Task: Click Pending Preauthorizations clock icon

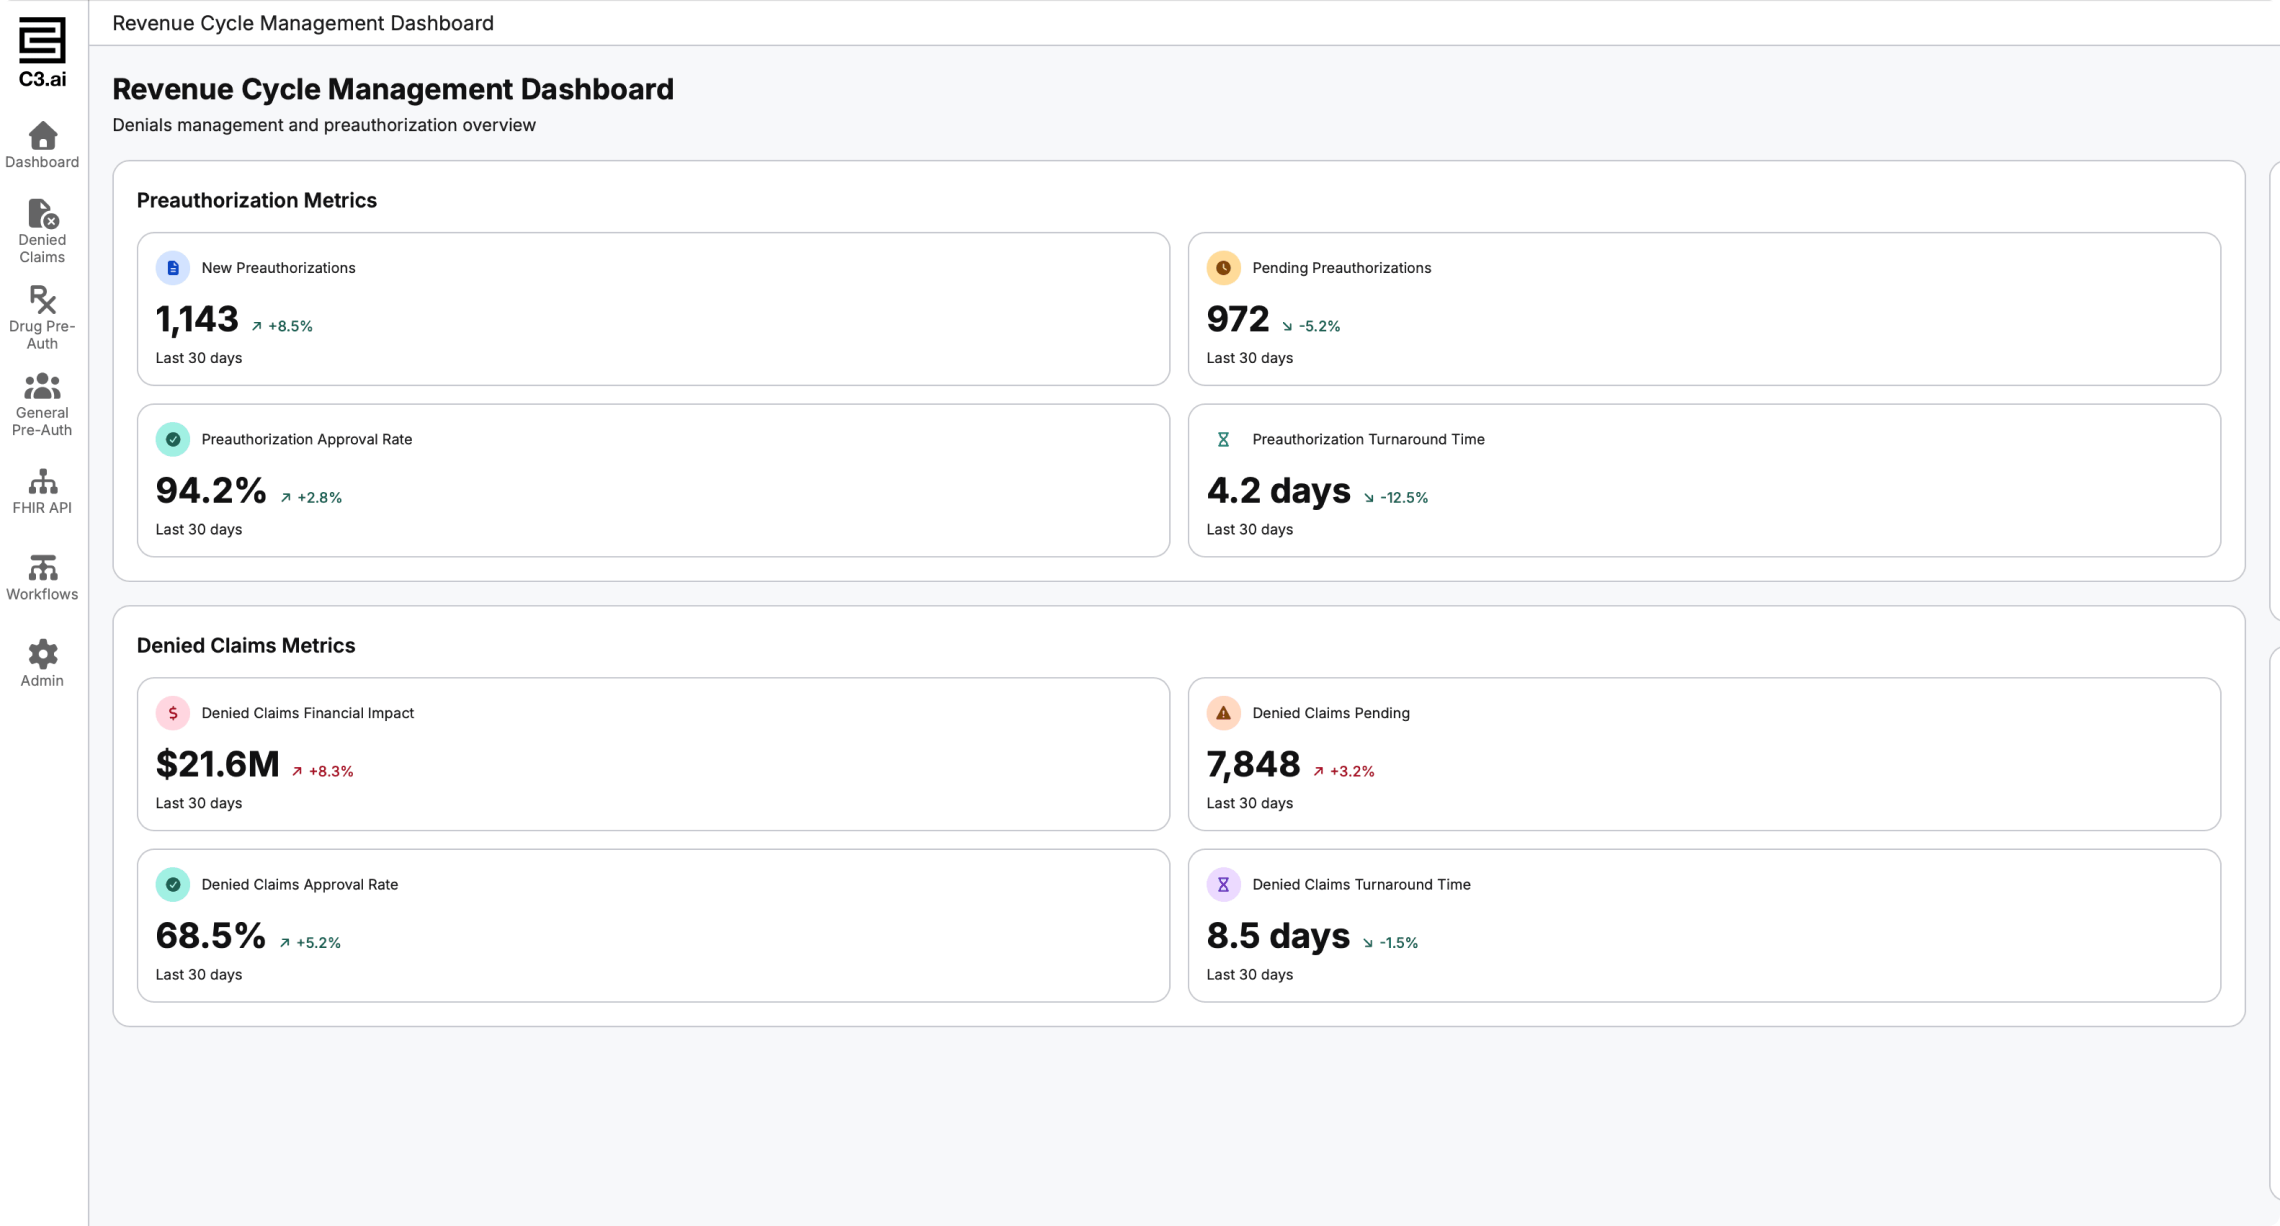Action: pos(1223,268)
